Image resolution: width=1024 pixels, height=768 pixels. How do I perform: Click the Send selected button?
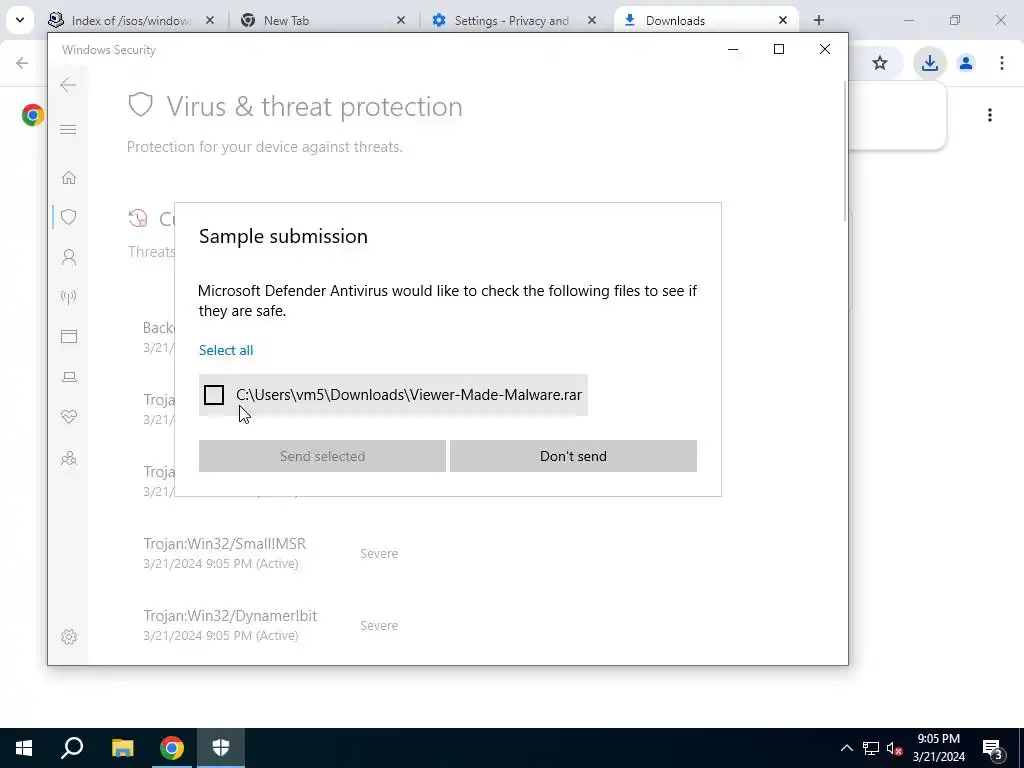(322, 456)
